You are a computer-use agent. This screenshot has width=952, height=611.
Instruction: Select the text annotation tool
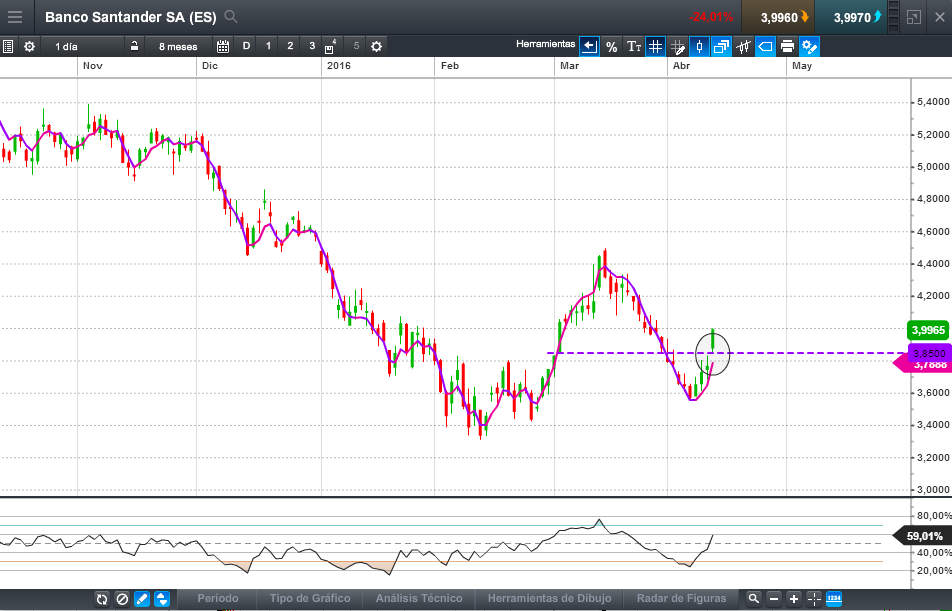[x=634, y=46]
